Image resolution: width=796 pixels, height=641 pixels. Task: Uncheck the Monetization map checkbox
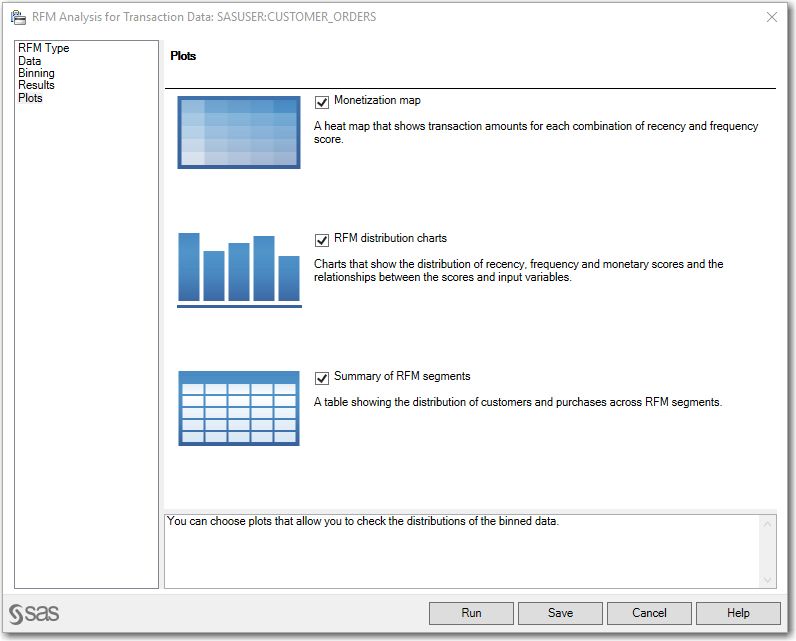pos(322,102)
